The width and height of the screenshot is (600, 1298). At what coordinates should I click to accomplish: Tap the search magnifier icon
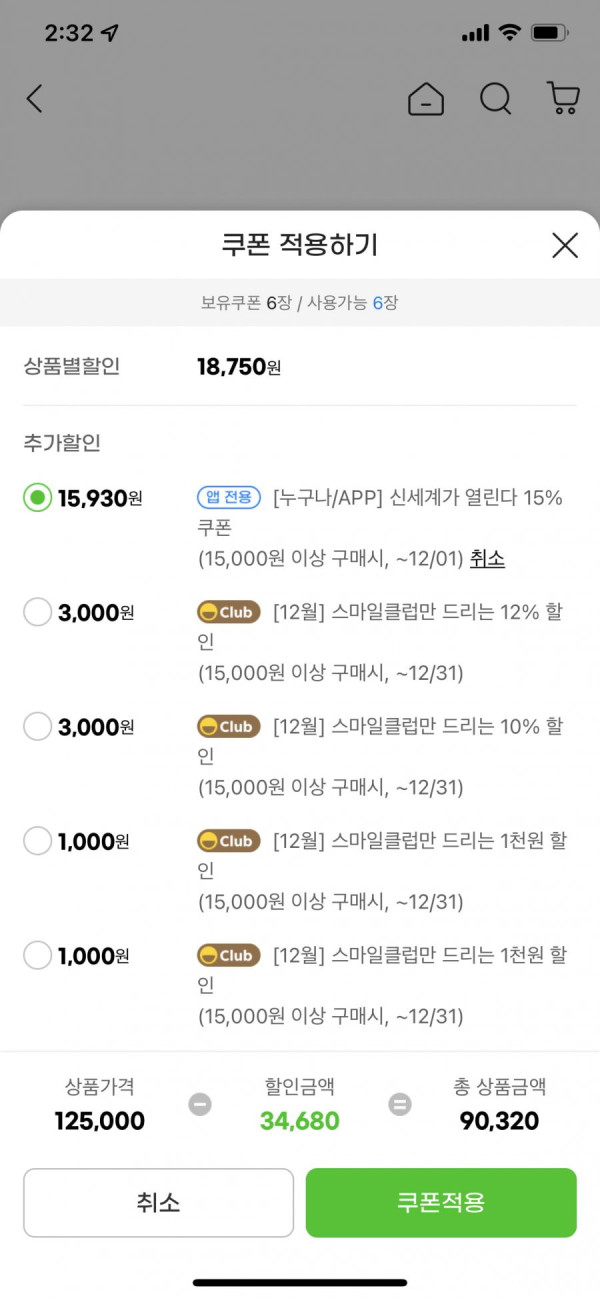(495, 98)
